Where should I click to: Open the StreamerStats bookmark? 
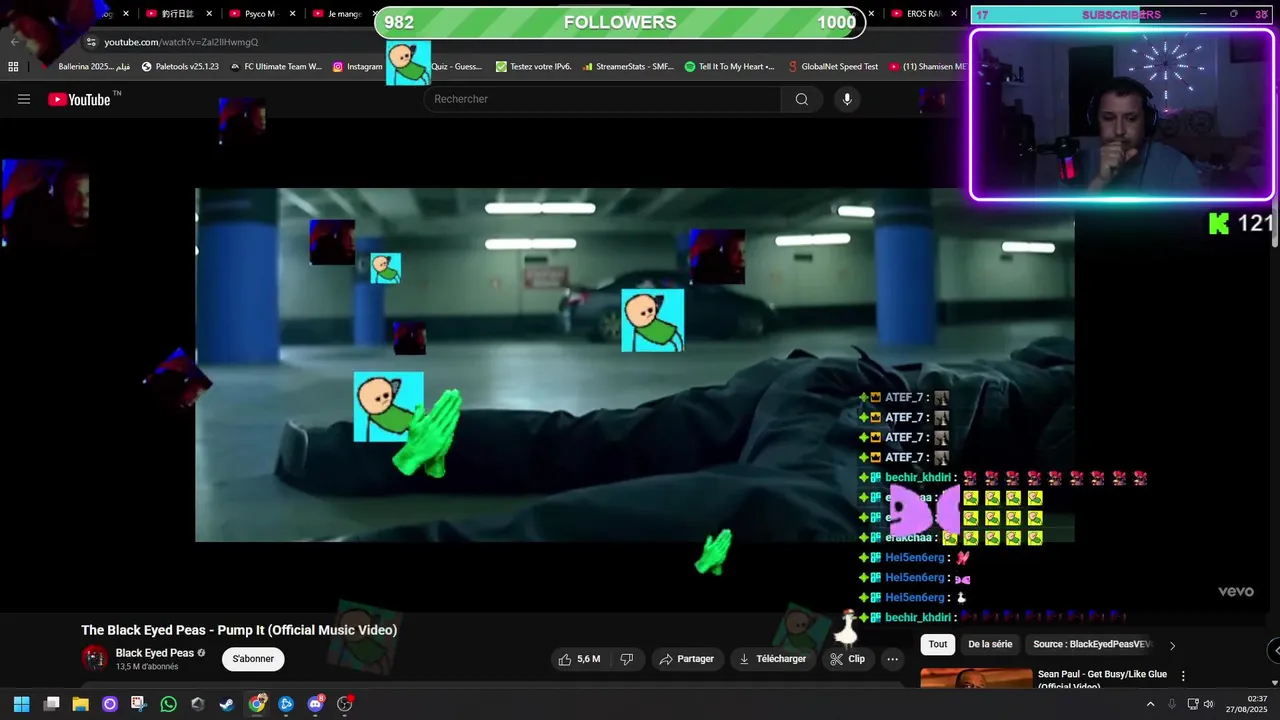(x=627, y=67)
